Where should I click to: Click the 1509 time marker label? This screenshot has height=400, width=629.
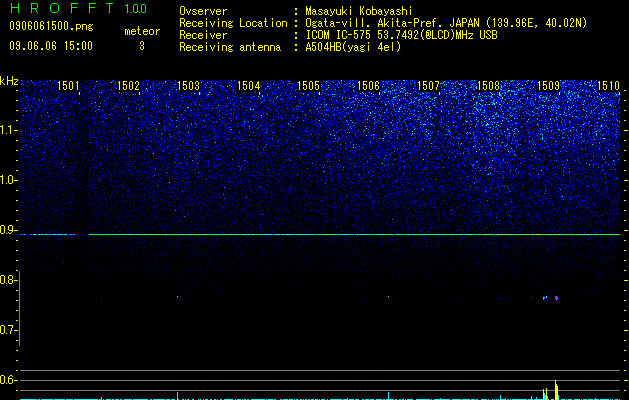click(548, 85)
